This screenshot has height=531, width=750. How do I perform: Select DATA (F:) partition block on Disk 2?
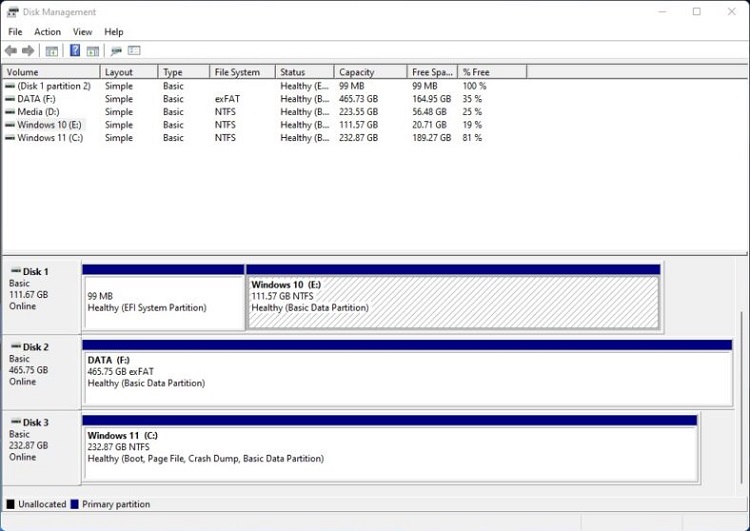407,373
